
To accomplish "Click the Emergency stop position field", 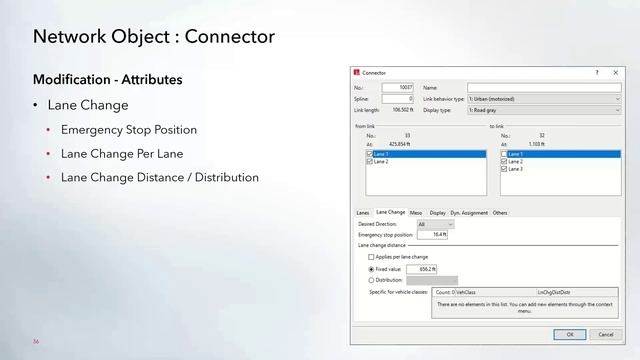I will point(432,235).
